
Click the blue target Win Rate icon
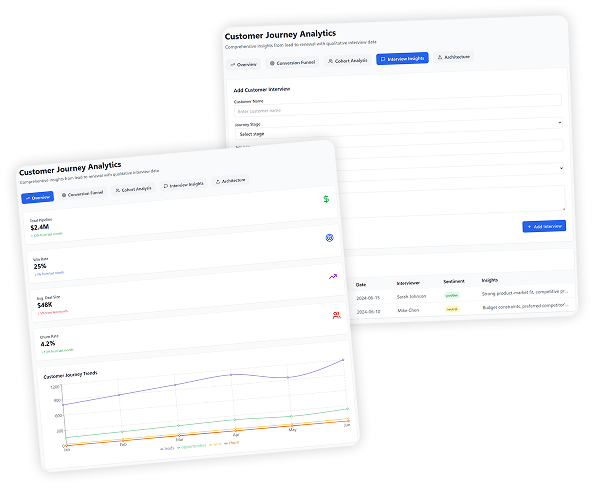coord(330,238)
